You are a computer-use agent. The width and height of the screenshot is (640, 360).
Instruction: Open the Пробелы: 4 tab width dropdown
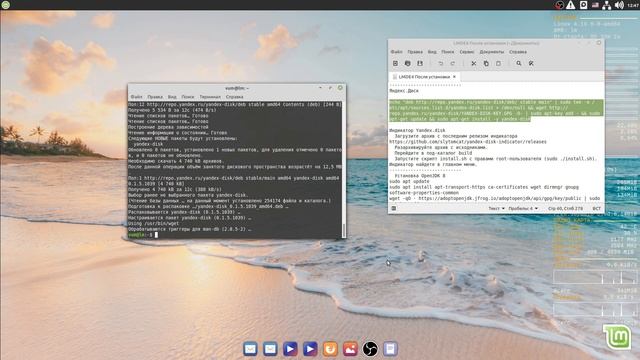coord(523,208)
